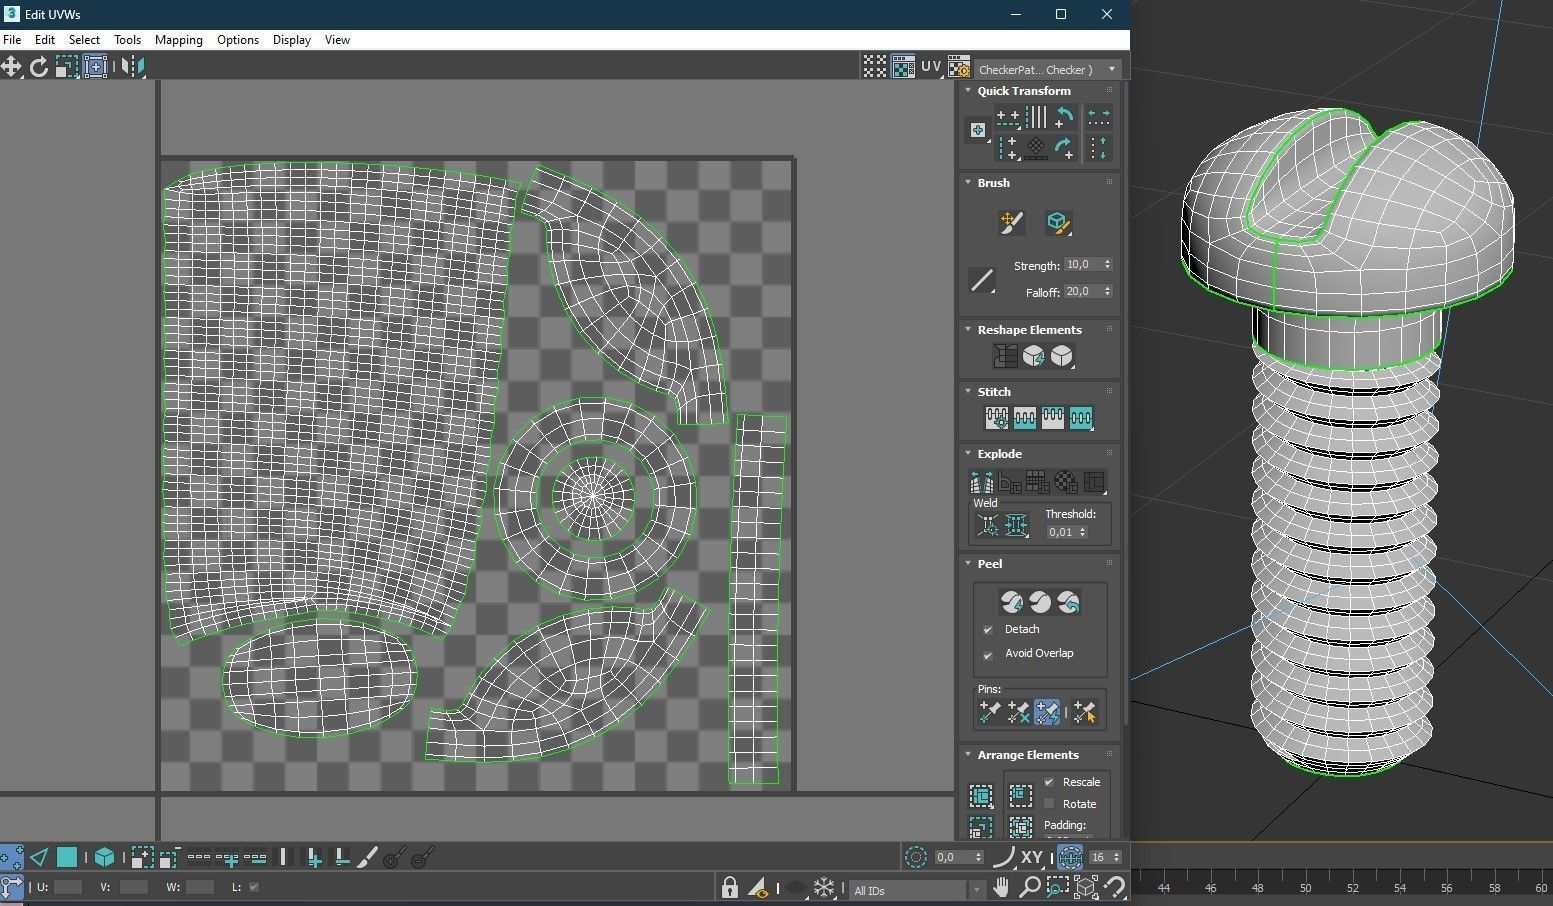
Task: Open the Mapping menu
Action: click(178, 40)
